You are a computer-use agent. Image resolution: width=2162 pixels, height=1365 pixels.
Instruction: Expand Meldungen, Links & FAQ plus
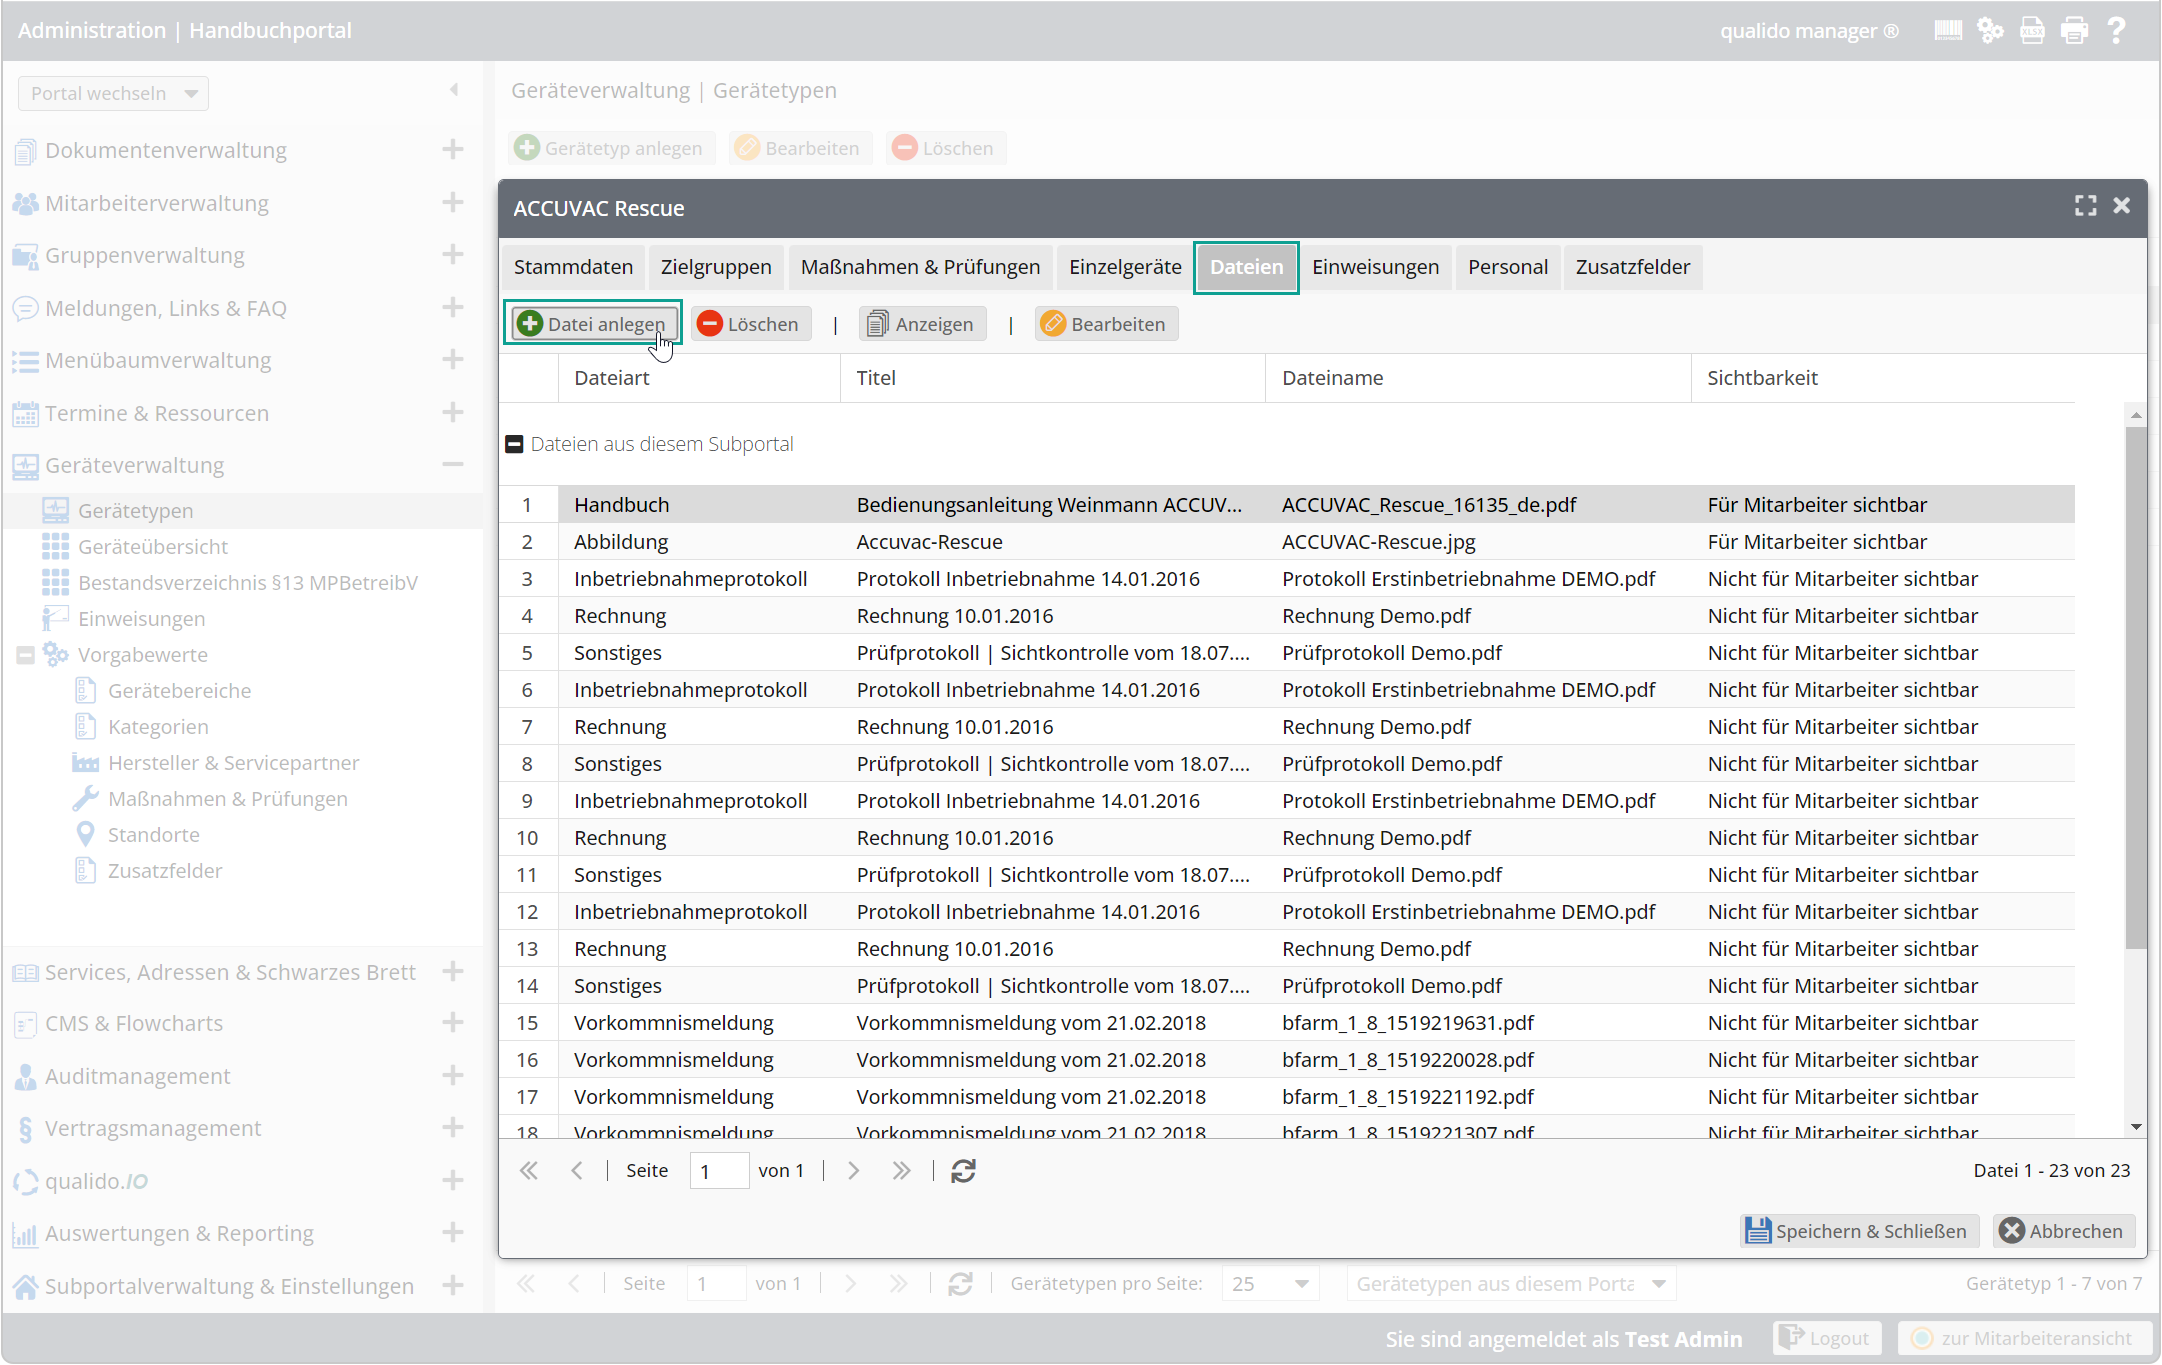pyautogui.click(x=453, y=307)
